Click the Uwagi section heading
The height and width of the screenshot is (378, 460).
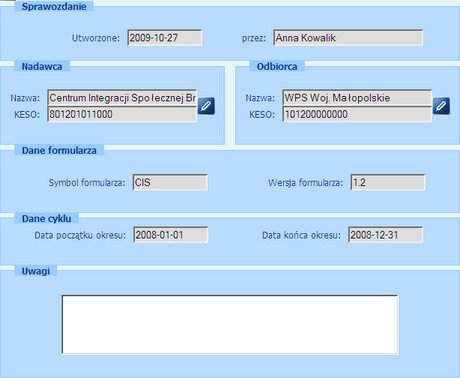[36, 271]
